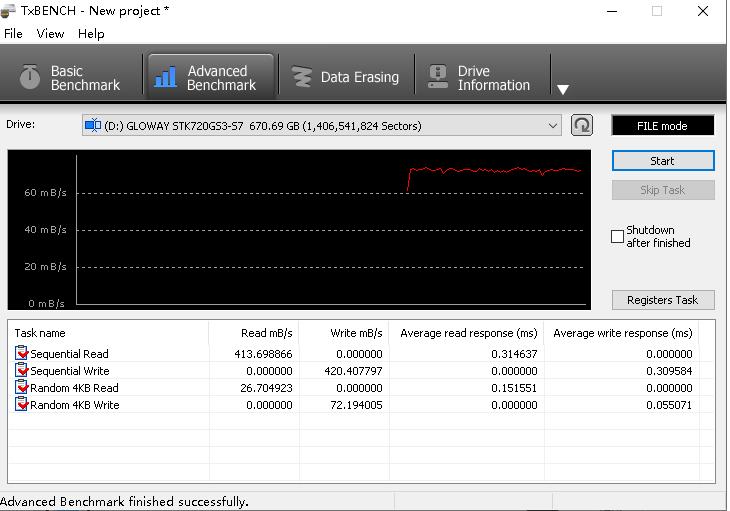Image resolution: width=730 pixels, height=511 pixels.
Task: Click the 0.314637 read response value
Action: click(514, 354)
